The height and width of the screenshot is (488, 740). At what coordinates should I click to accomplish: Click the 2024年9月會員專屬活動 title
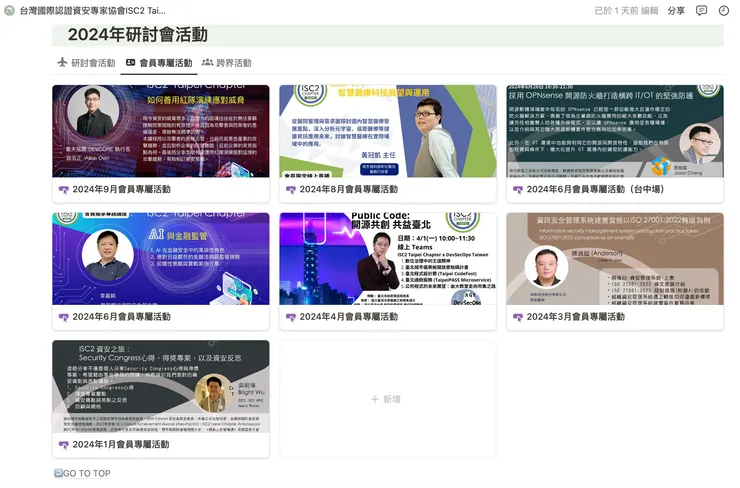coord(121,189)
